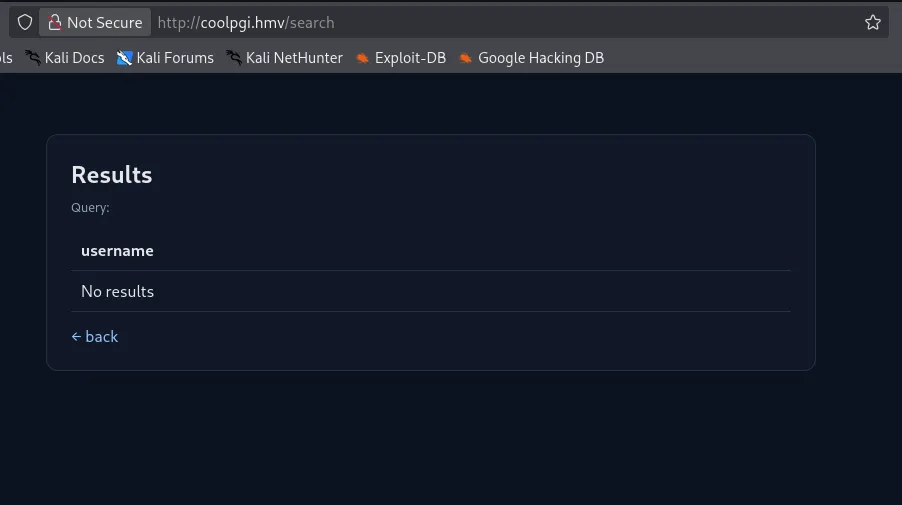
Task: Open the Kali Forums bookmark label
Action: tap(175, 58)
